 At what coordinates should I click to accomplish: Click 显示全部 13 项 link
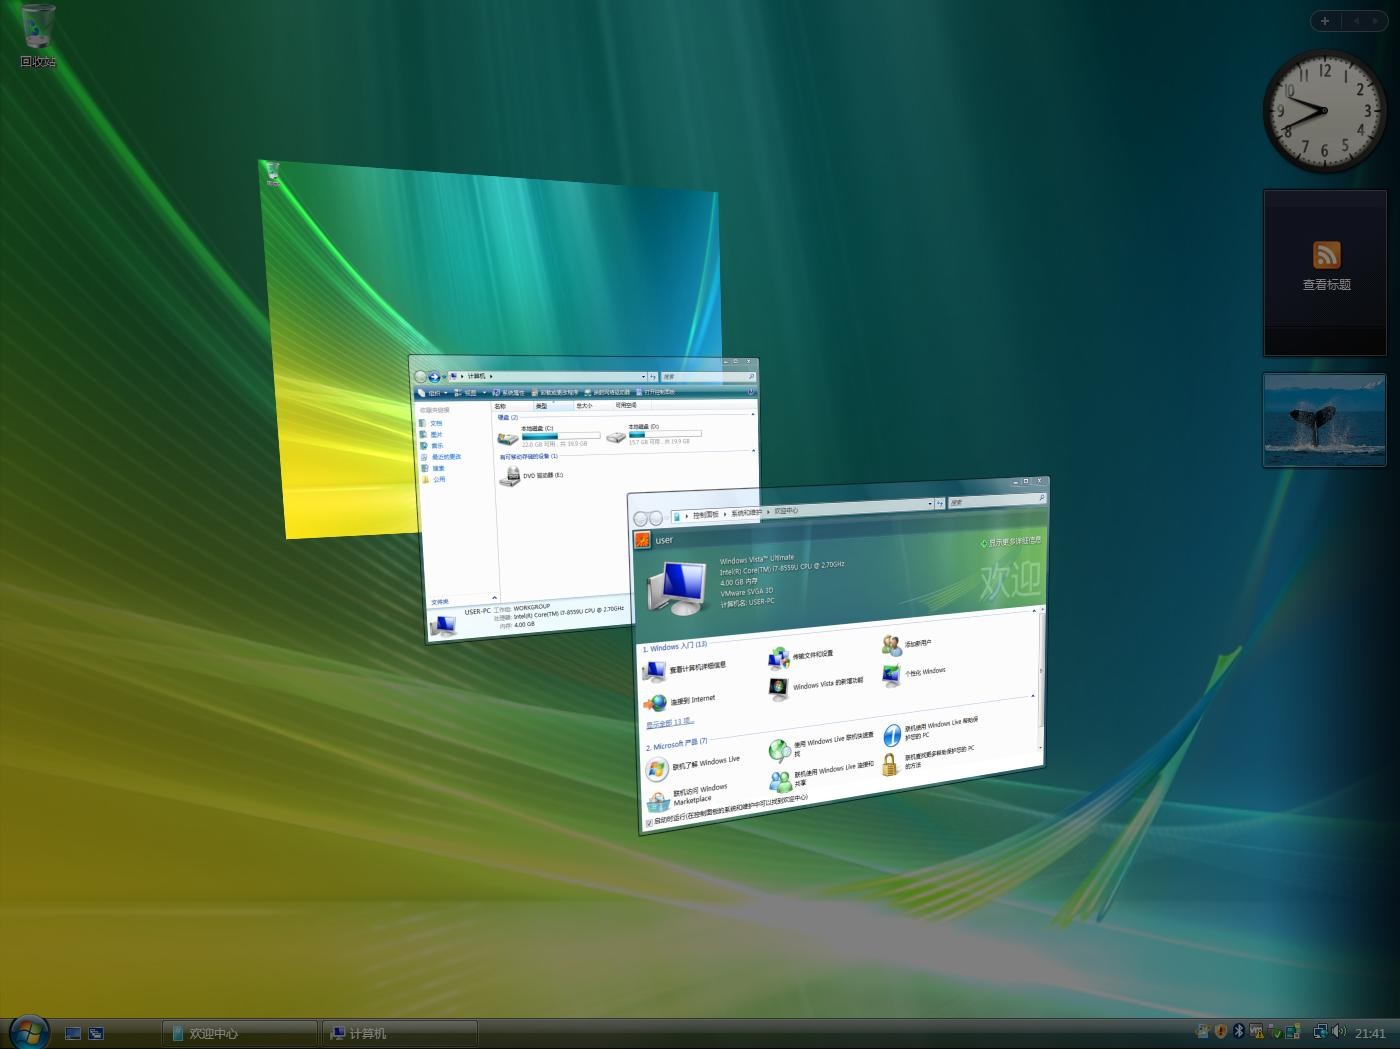pyautogui.click(x=669, y=722)
